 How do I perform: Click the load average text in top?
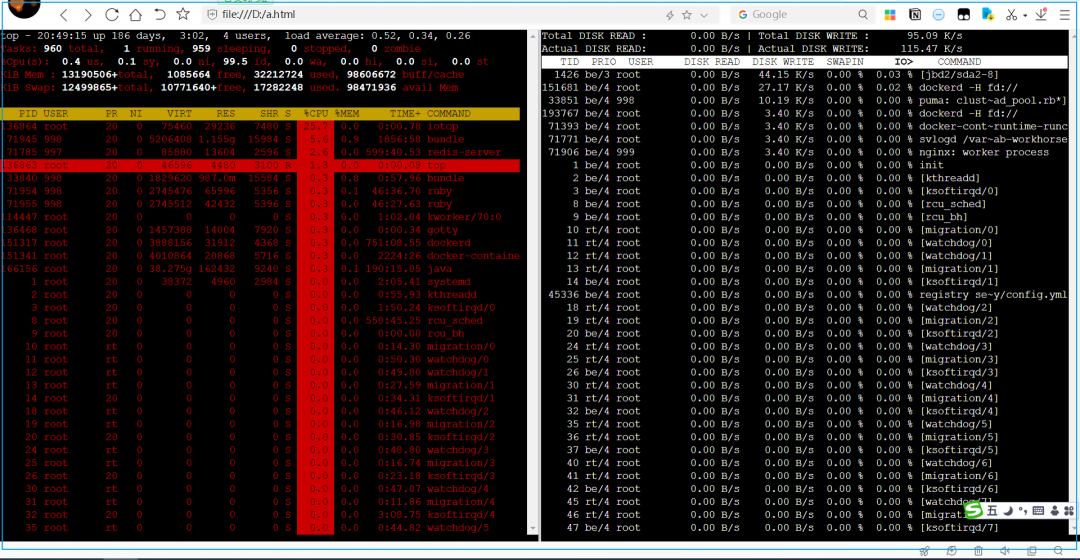pos(377,36)
